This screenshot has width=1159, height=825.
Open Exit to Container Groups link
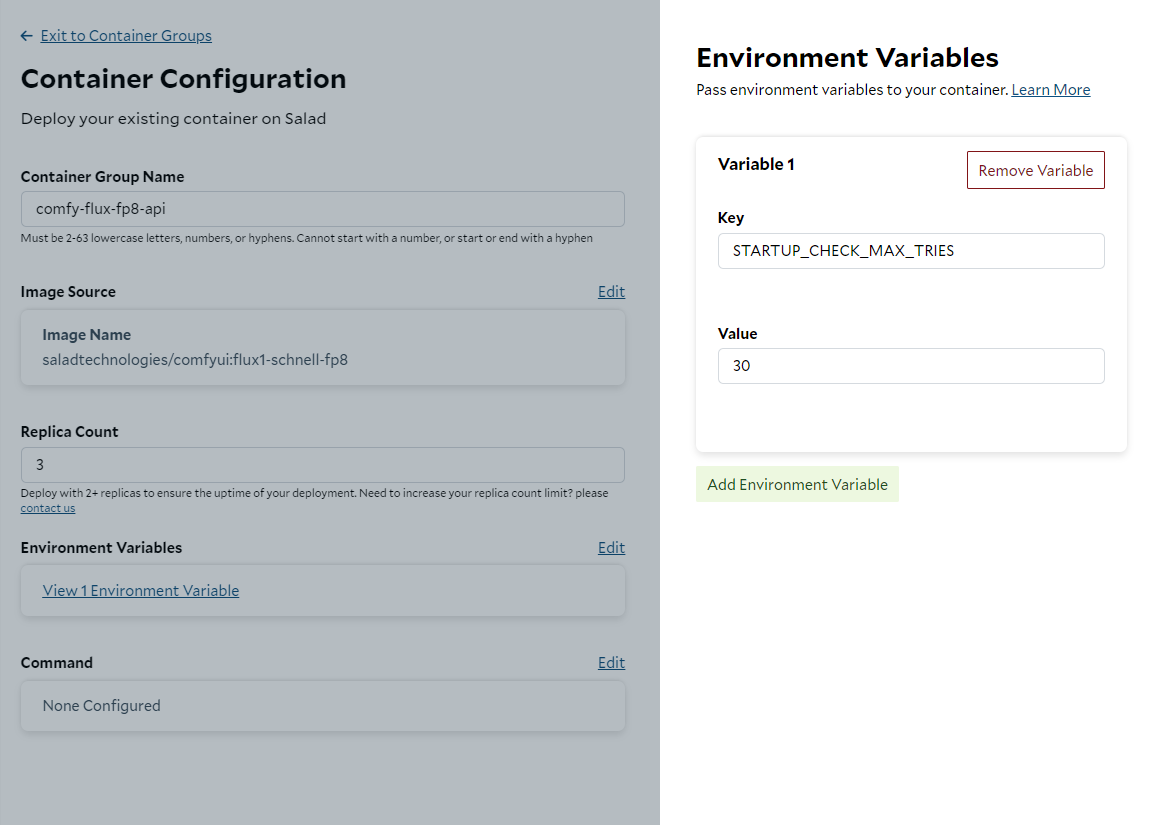point(126,35)
